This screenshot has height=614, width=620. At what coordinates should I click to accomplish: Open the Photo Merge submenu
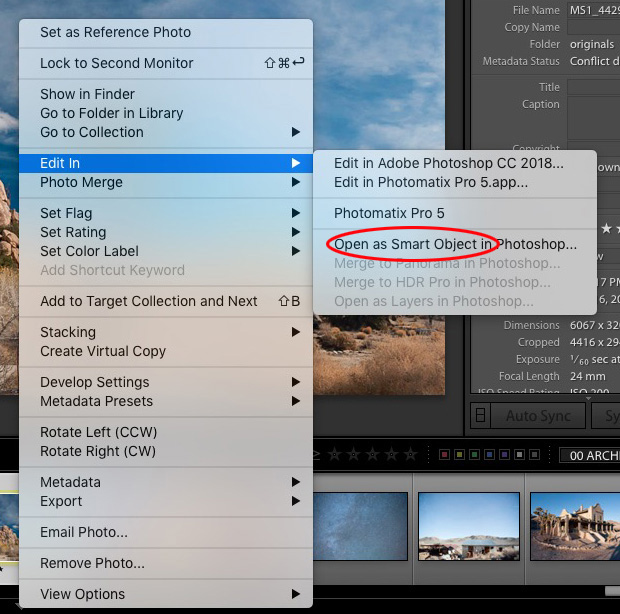[166, 182]
